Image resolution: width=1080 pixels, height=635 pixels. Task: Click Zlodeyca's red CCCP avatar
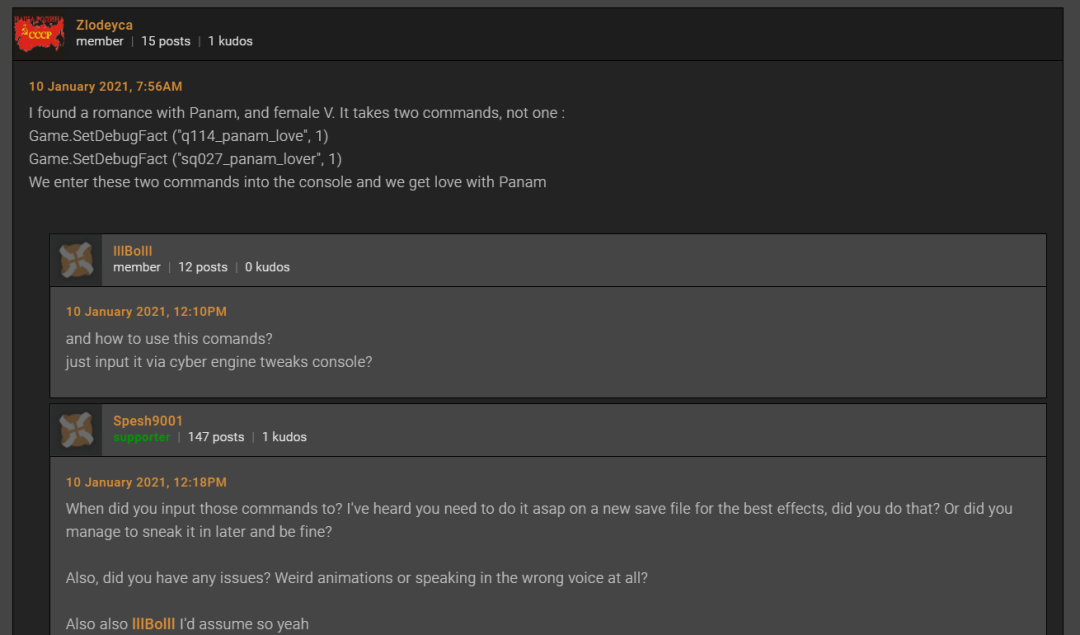(40, 33)
